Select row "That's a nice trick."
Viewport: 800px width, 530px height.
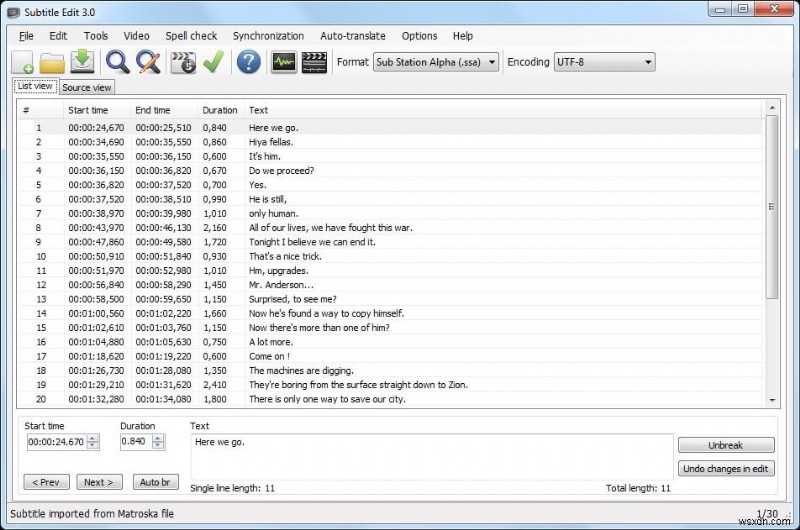pos(390,256)
